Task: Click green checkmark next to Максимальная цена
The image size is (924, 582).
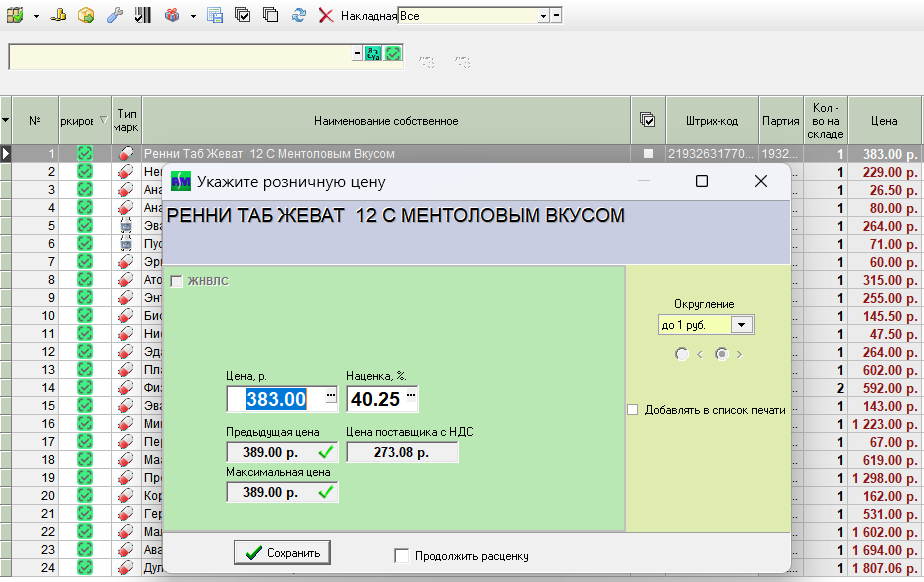Action: click(x=326, y=492)
